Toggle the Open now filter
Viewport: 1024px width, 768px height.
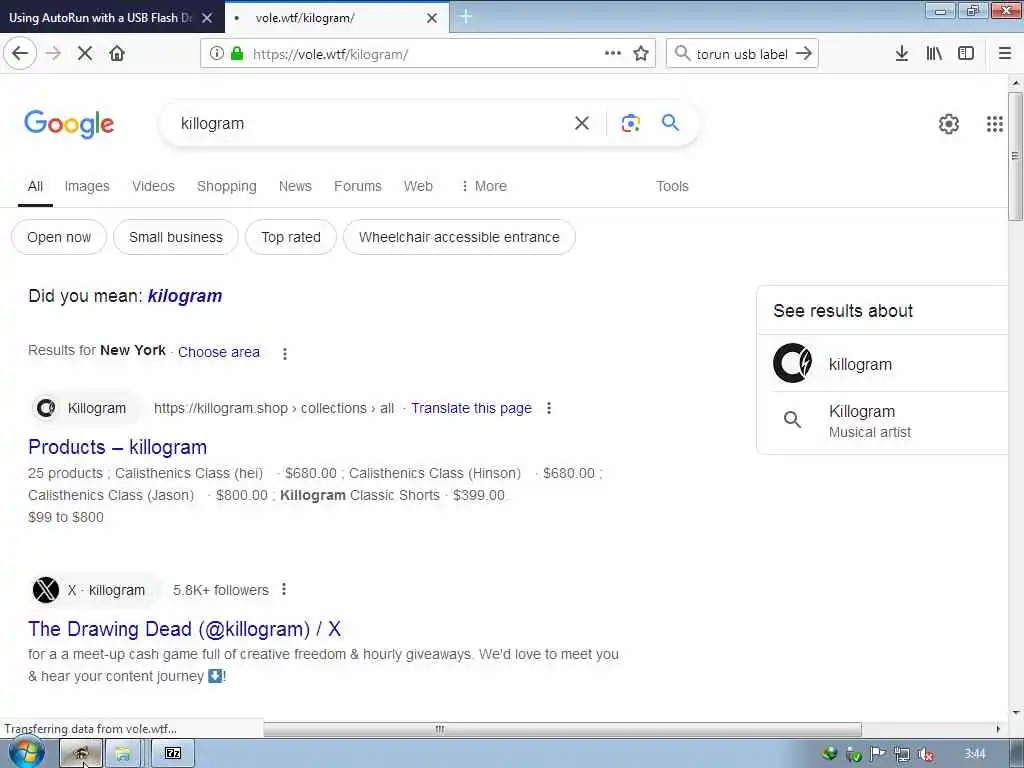[59, 237]
